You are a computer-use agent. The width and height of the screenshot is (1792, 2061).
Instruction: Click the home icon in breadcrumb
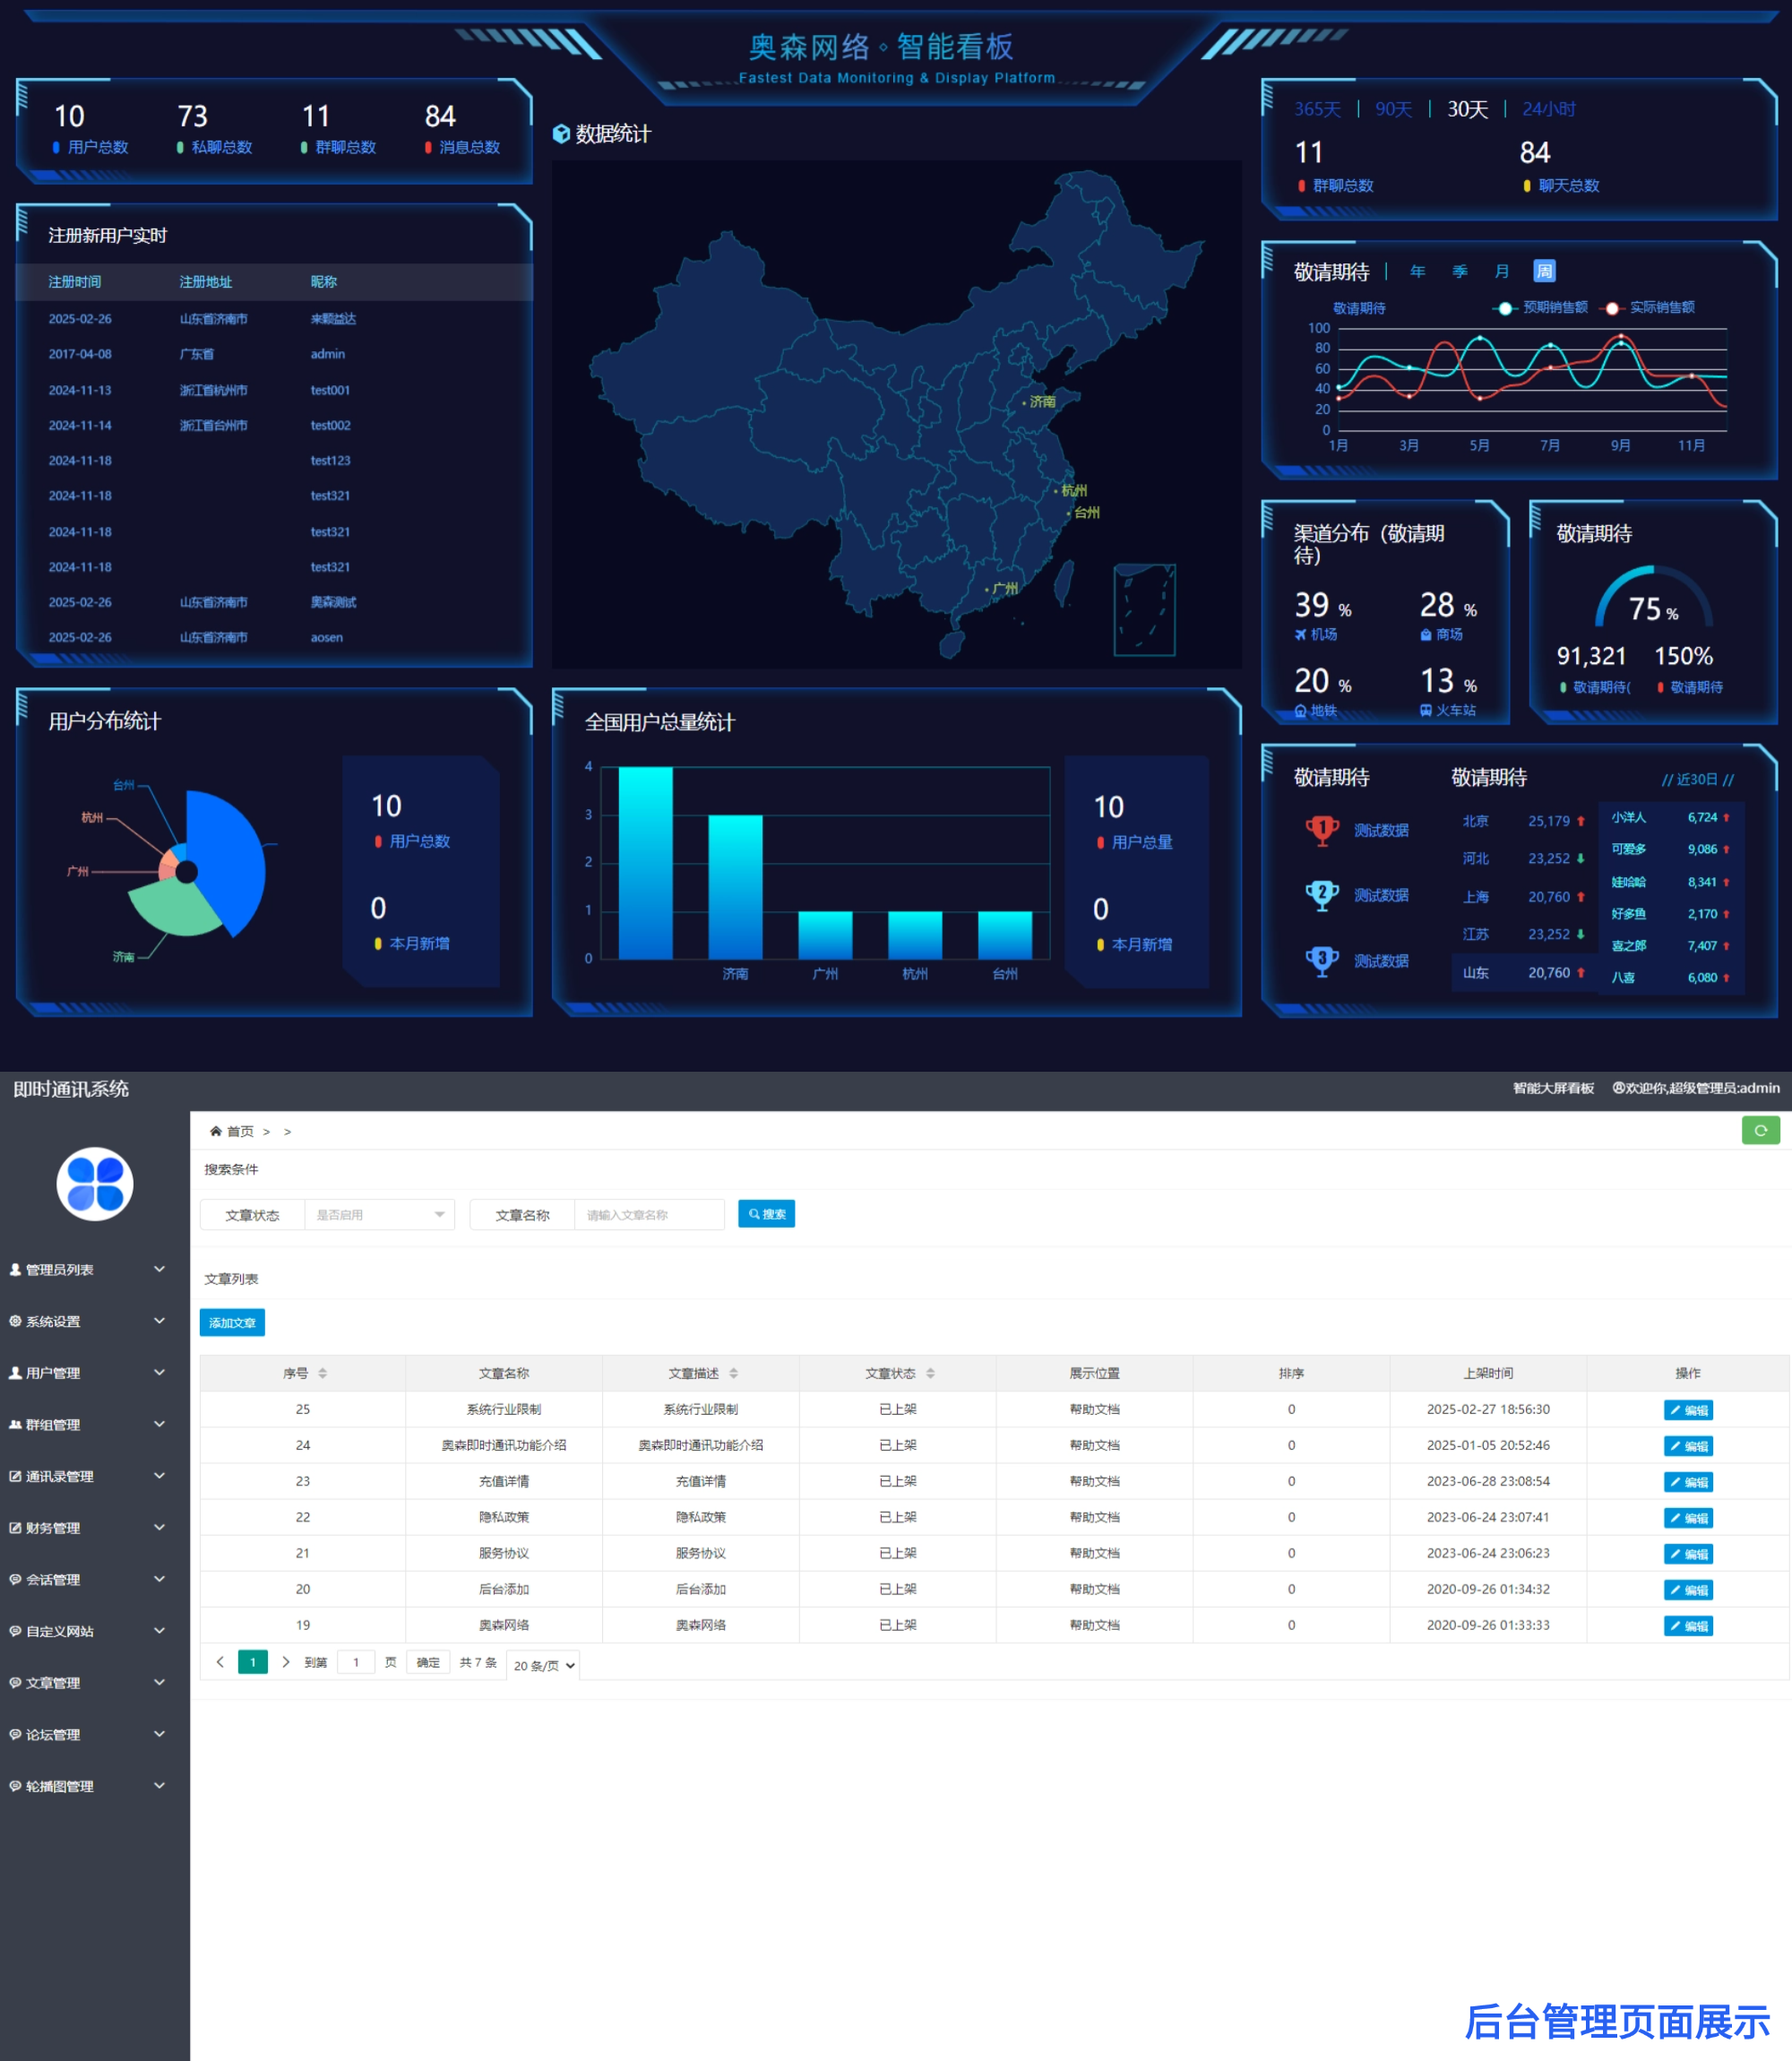(215, 1131)
